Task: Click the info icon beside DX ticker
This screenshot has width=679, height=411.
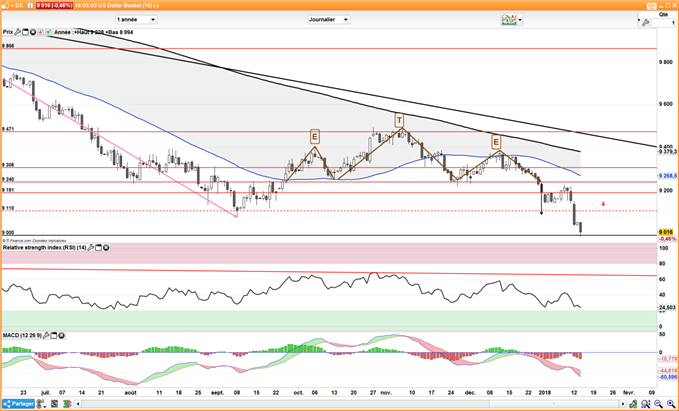Action: point(29,5)
